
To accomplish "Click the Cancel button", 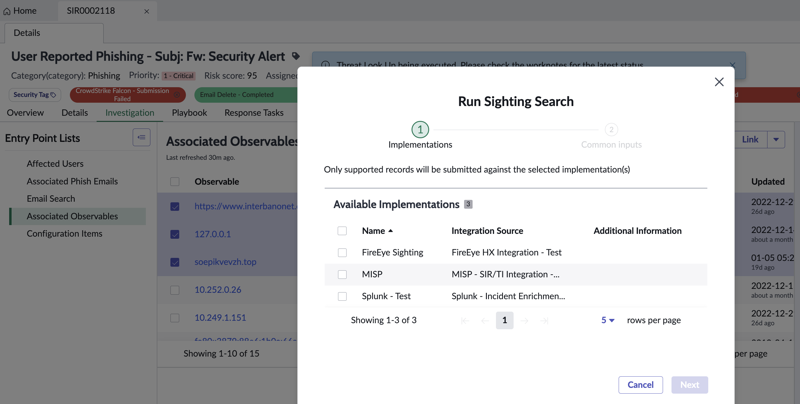I will tap(640, 385).
